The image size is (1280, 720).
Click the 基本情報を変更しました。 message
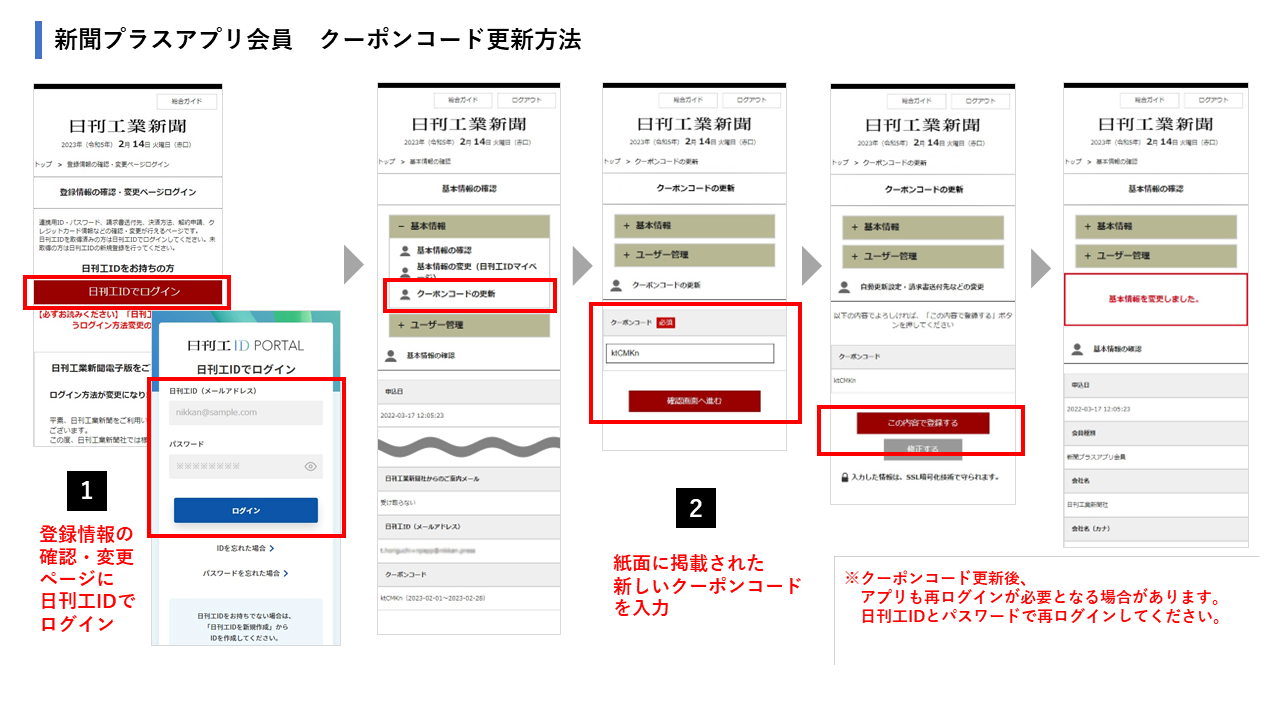coord(1155,299)
